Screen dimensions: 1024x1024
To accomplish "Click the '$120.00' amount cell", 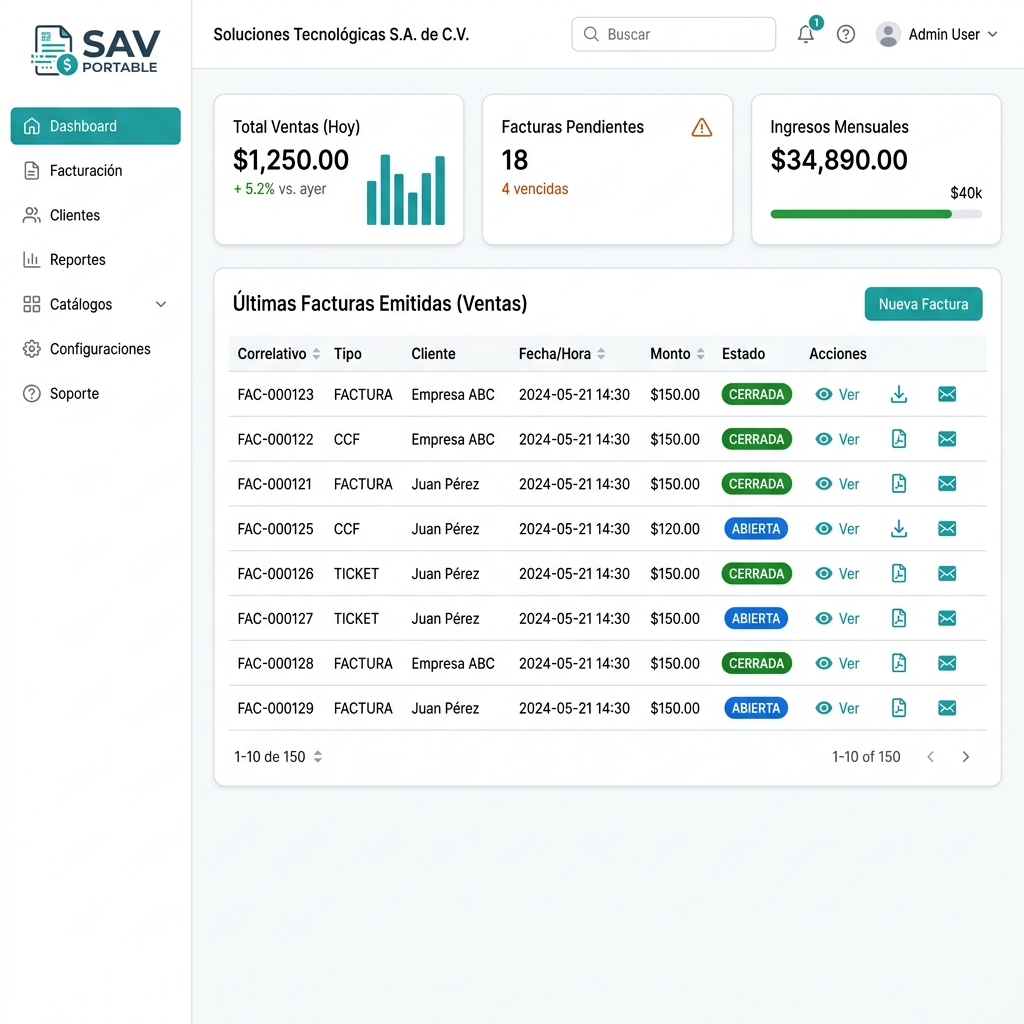I will (675, 529).
